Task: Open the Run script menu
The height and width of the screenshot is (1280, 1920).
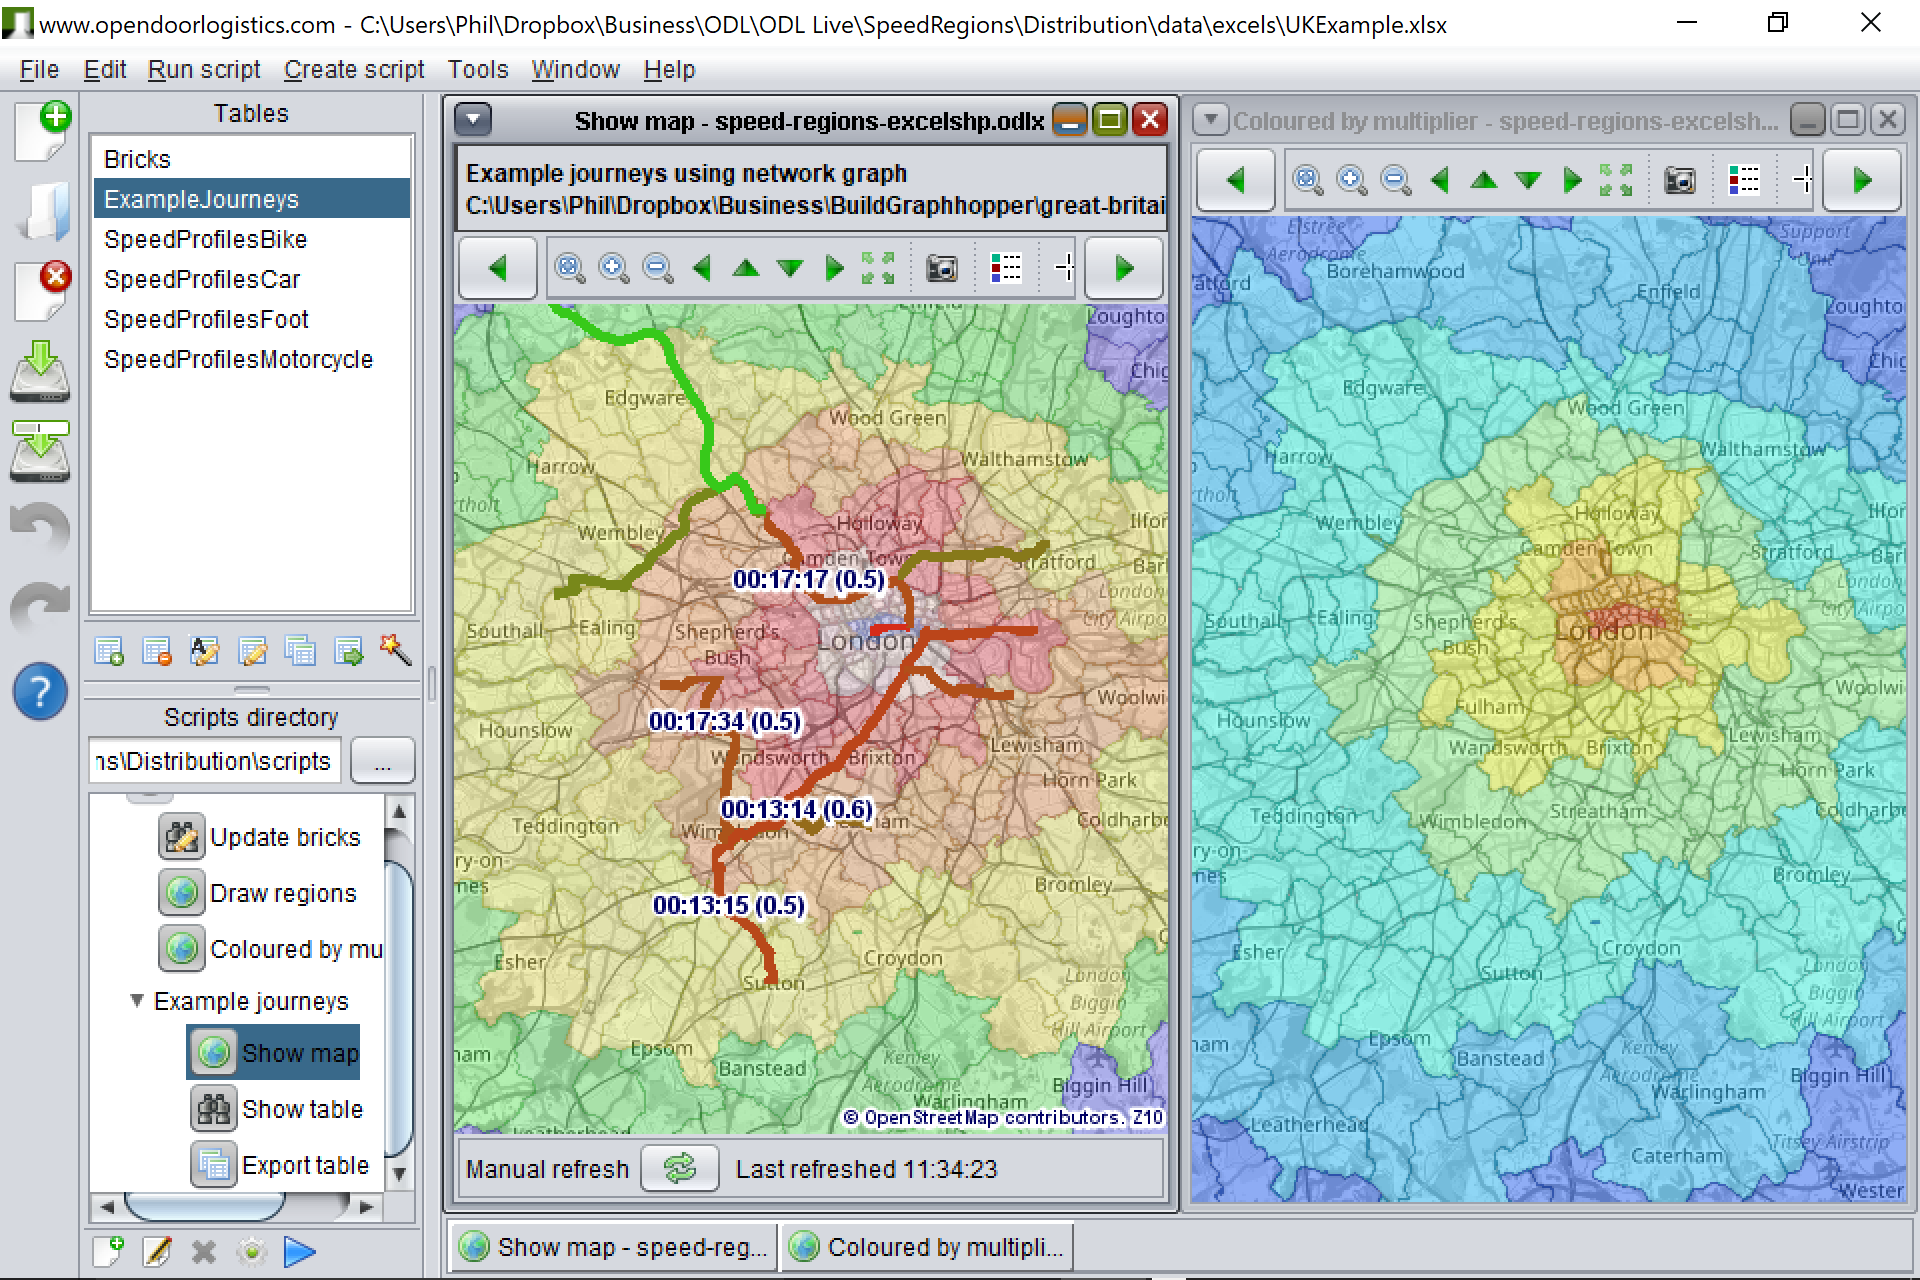Action: click(206, 67)
